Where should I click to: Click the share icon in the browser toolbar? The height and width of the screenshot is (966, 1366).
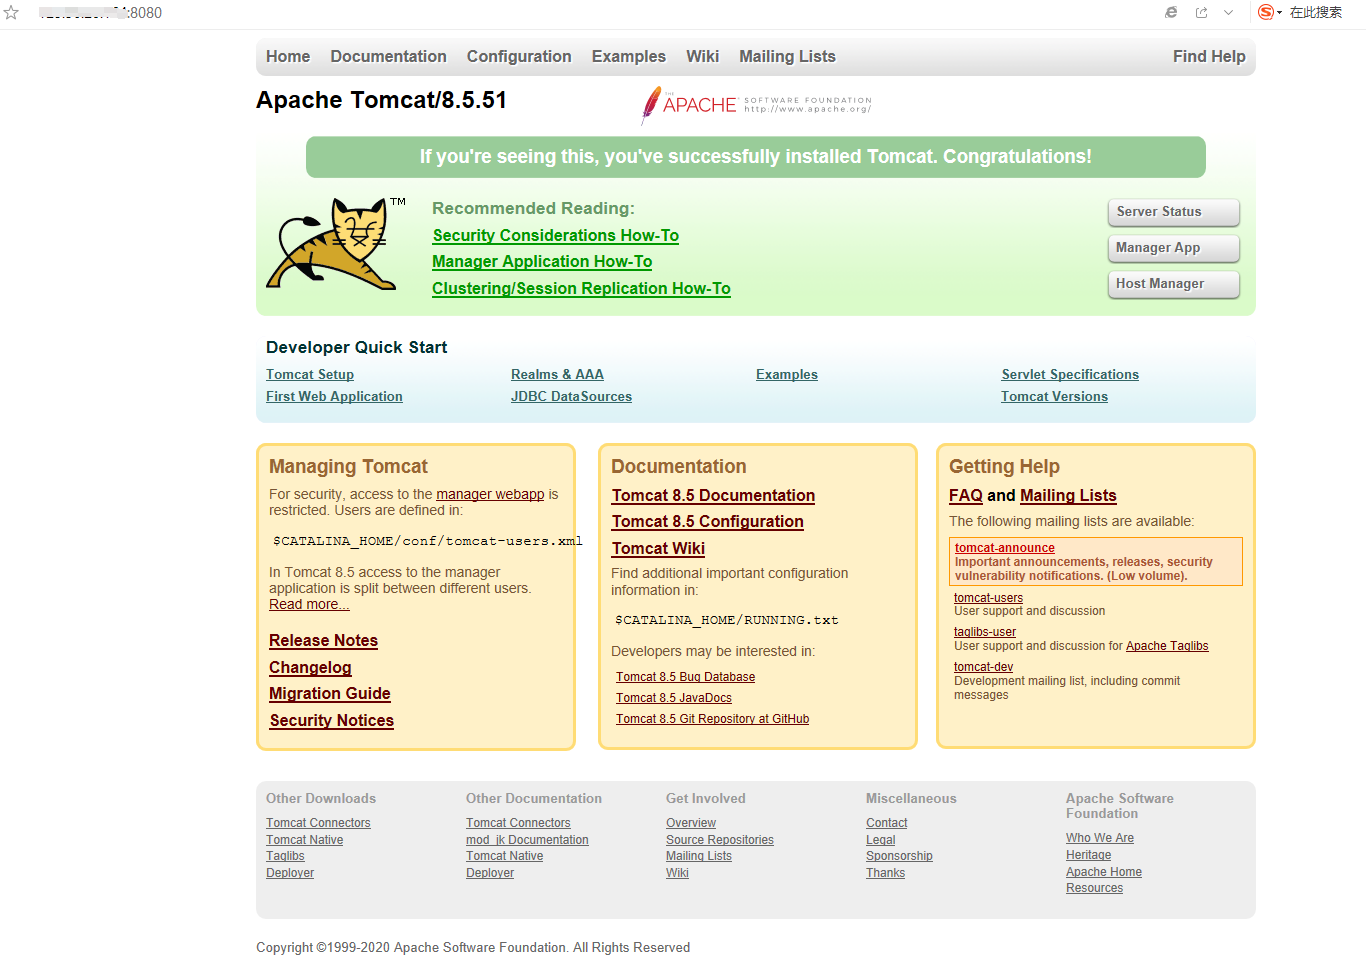click(x=1199, y=12)
